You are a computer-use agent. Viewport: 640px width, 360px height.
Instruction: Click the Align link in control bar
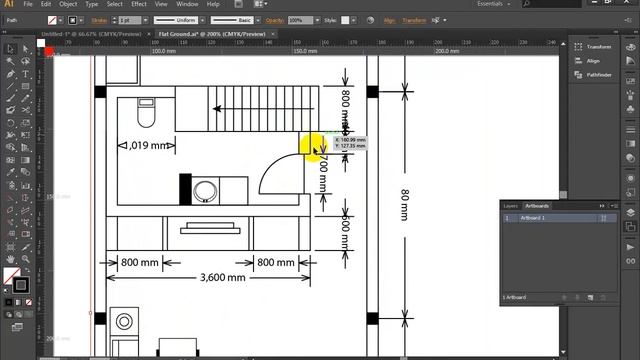pyautogui.click(x=389, y=20)
